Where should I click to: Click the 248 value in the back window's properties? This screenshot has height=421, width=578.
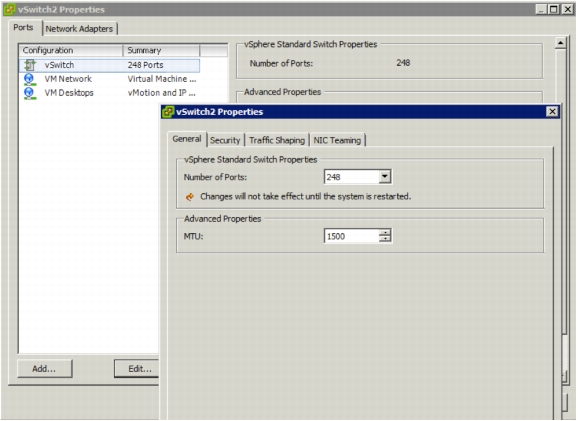(x=403, y=63)
